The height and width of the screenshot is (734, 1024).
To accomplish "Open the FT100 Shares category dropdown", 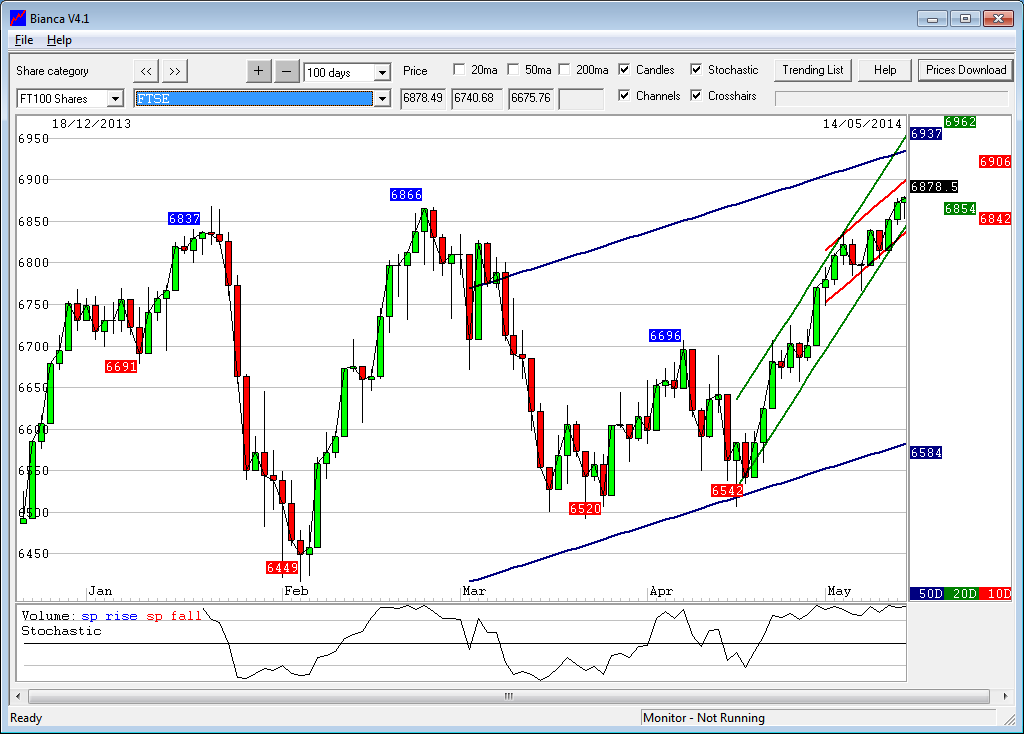I will click(115, 99).
